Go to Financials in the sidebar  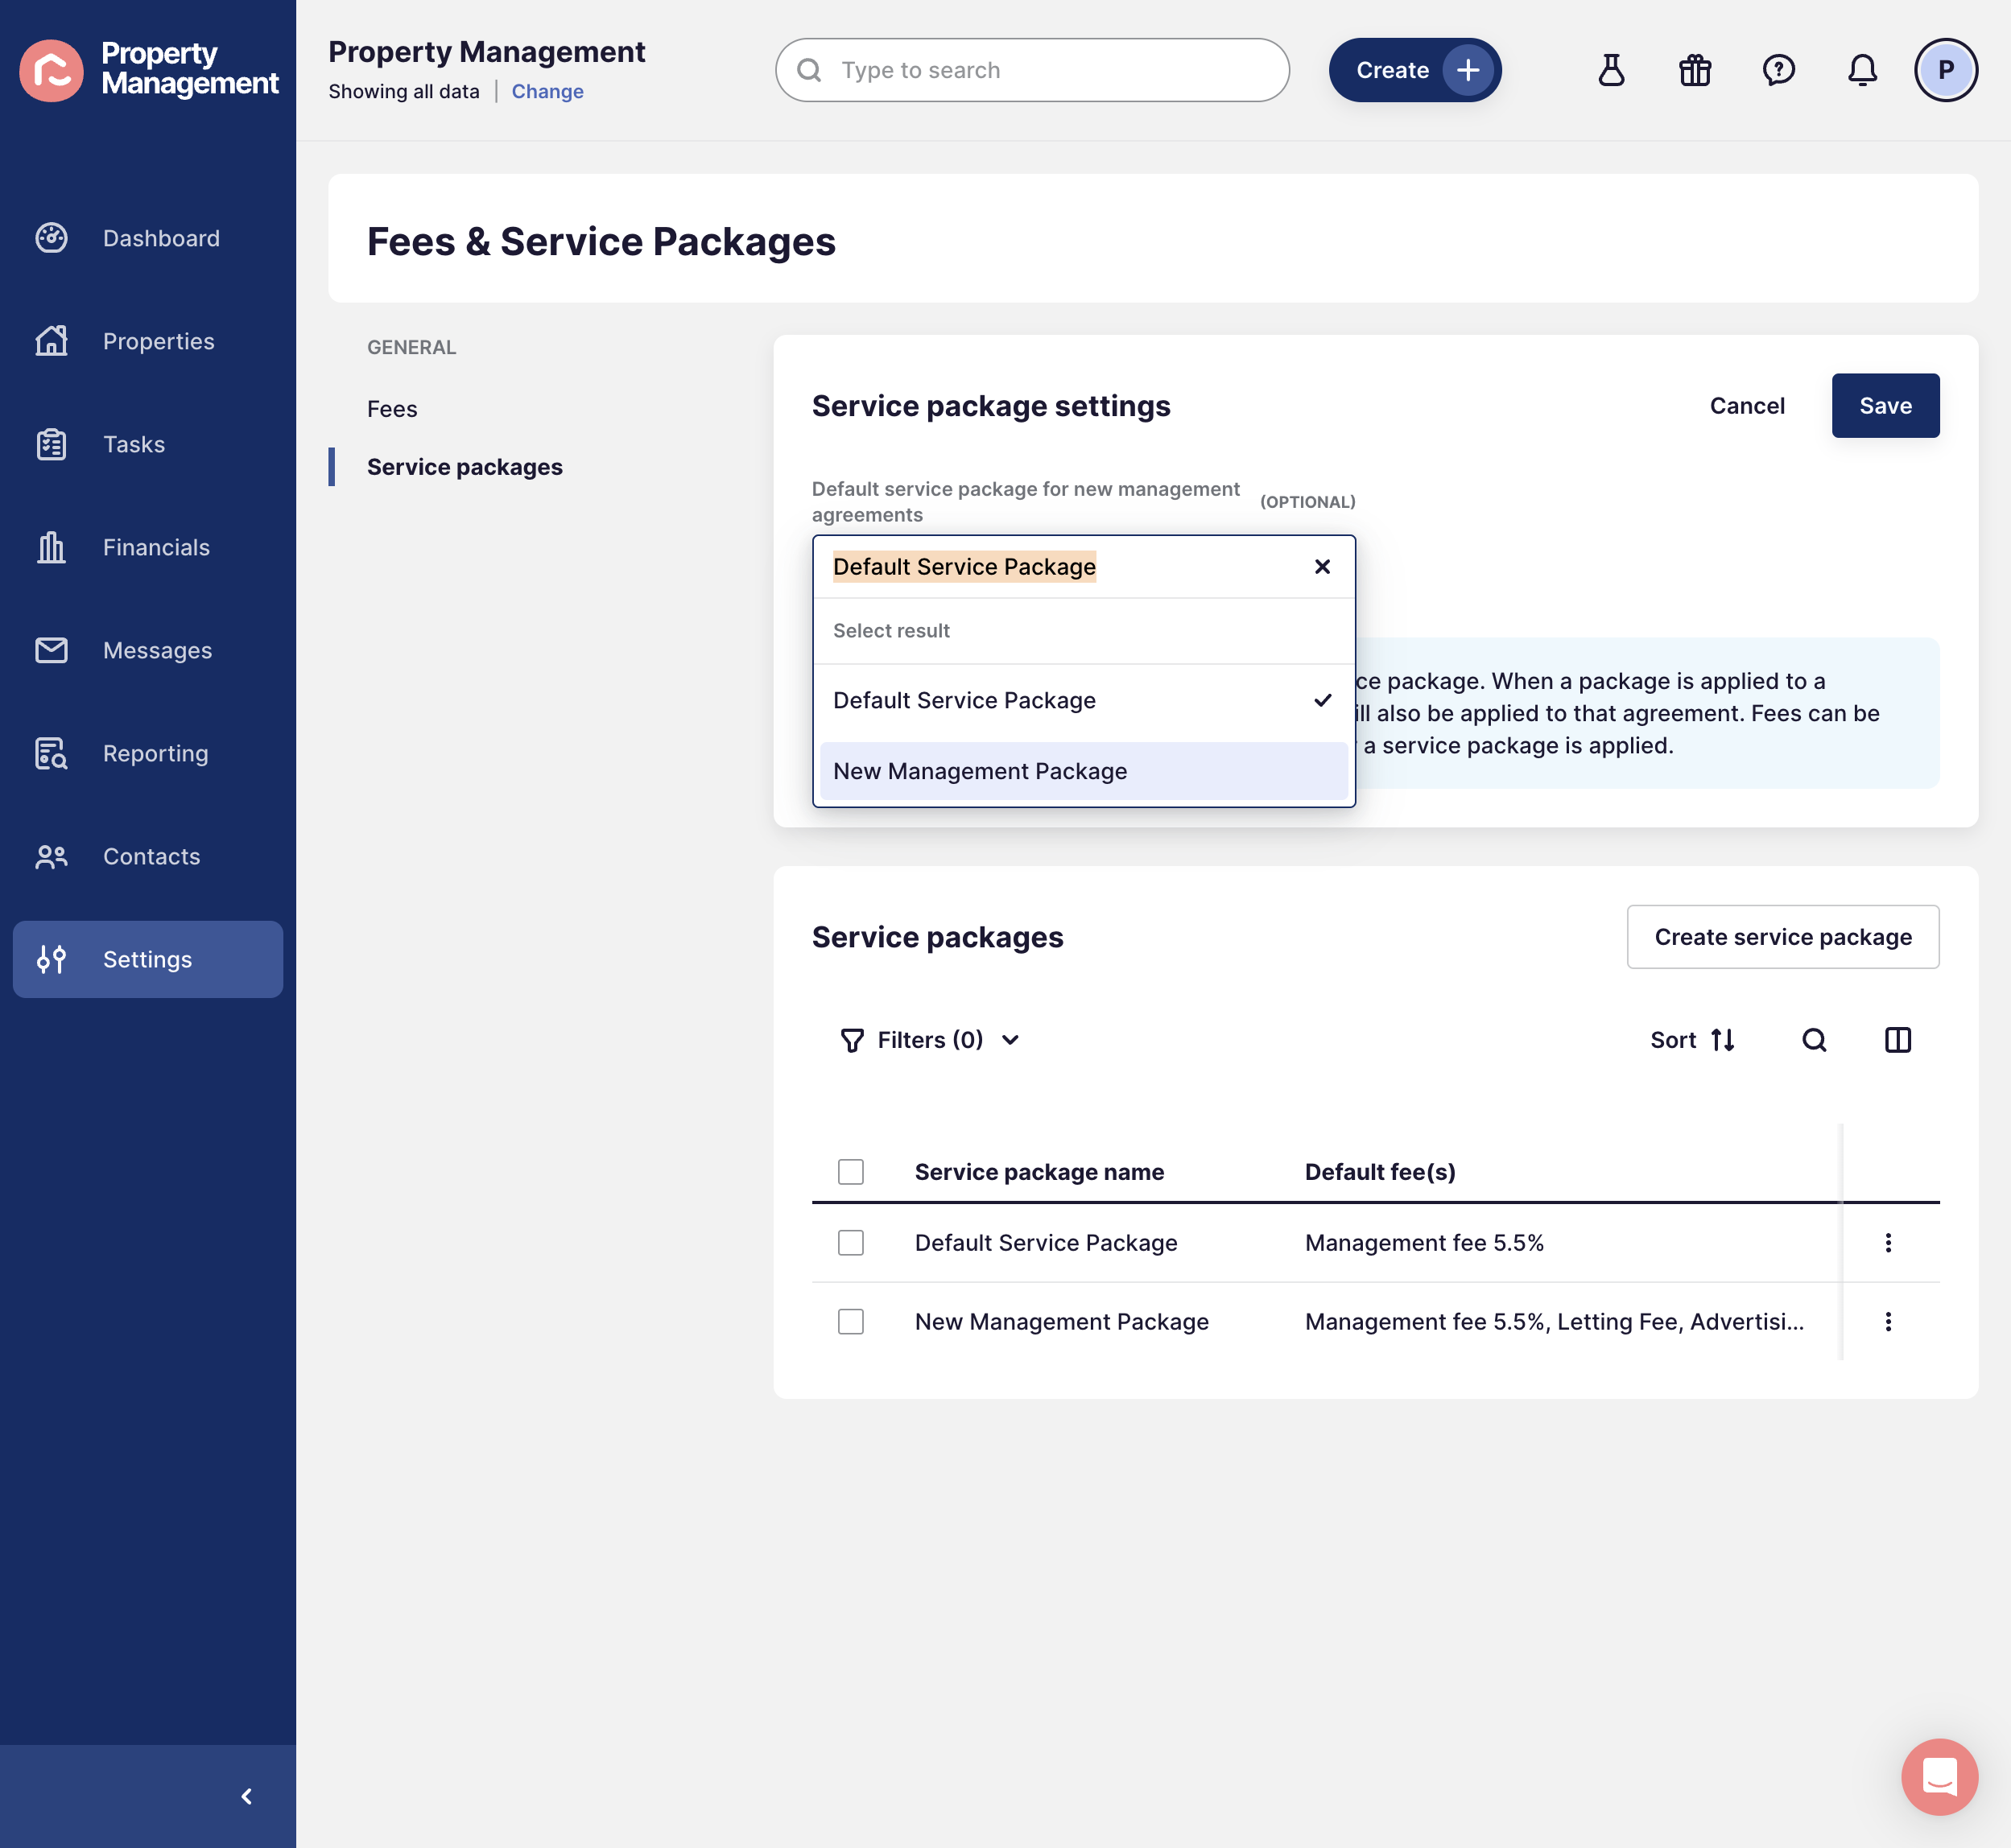(x=148, y=547)
